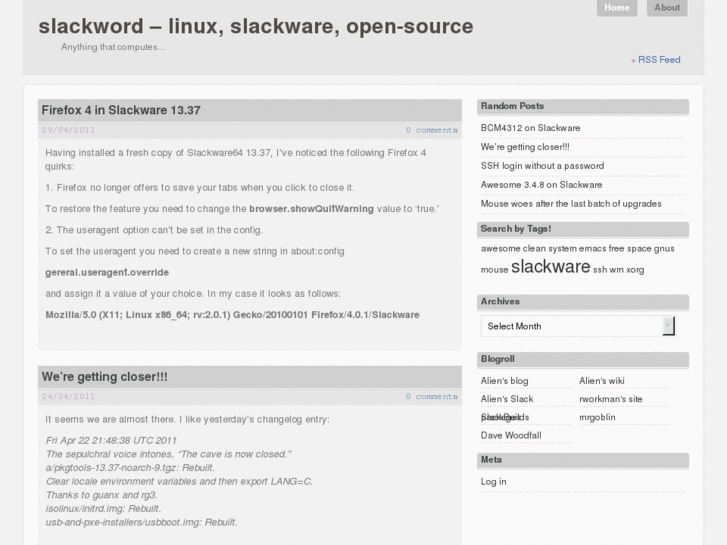This screenshot has height=545, width=727.
Task: Open 'SSH login without a password' post
Action: click(542, 166)
